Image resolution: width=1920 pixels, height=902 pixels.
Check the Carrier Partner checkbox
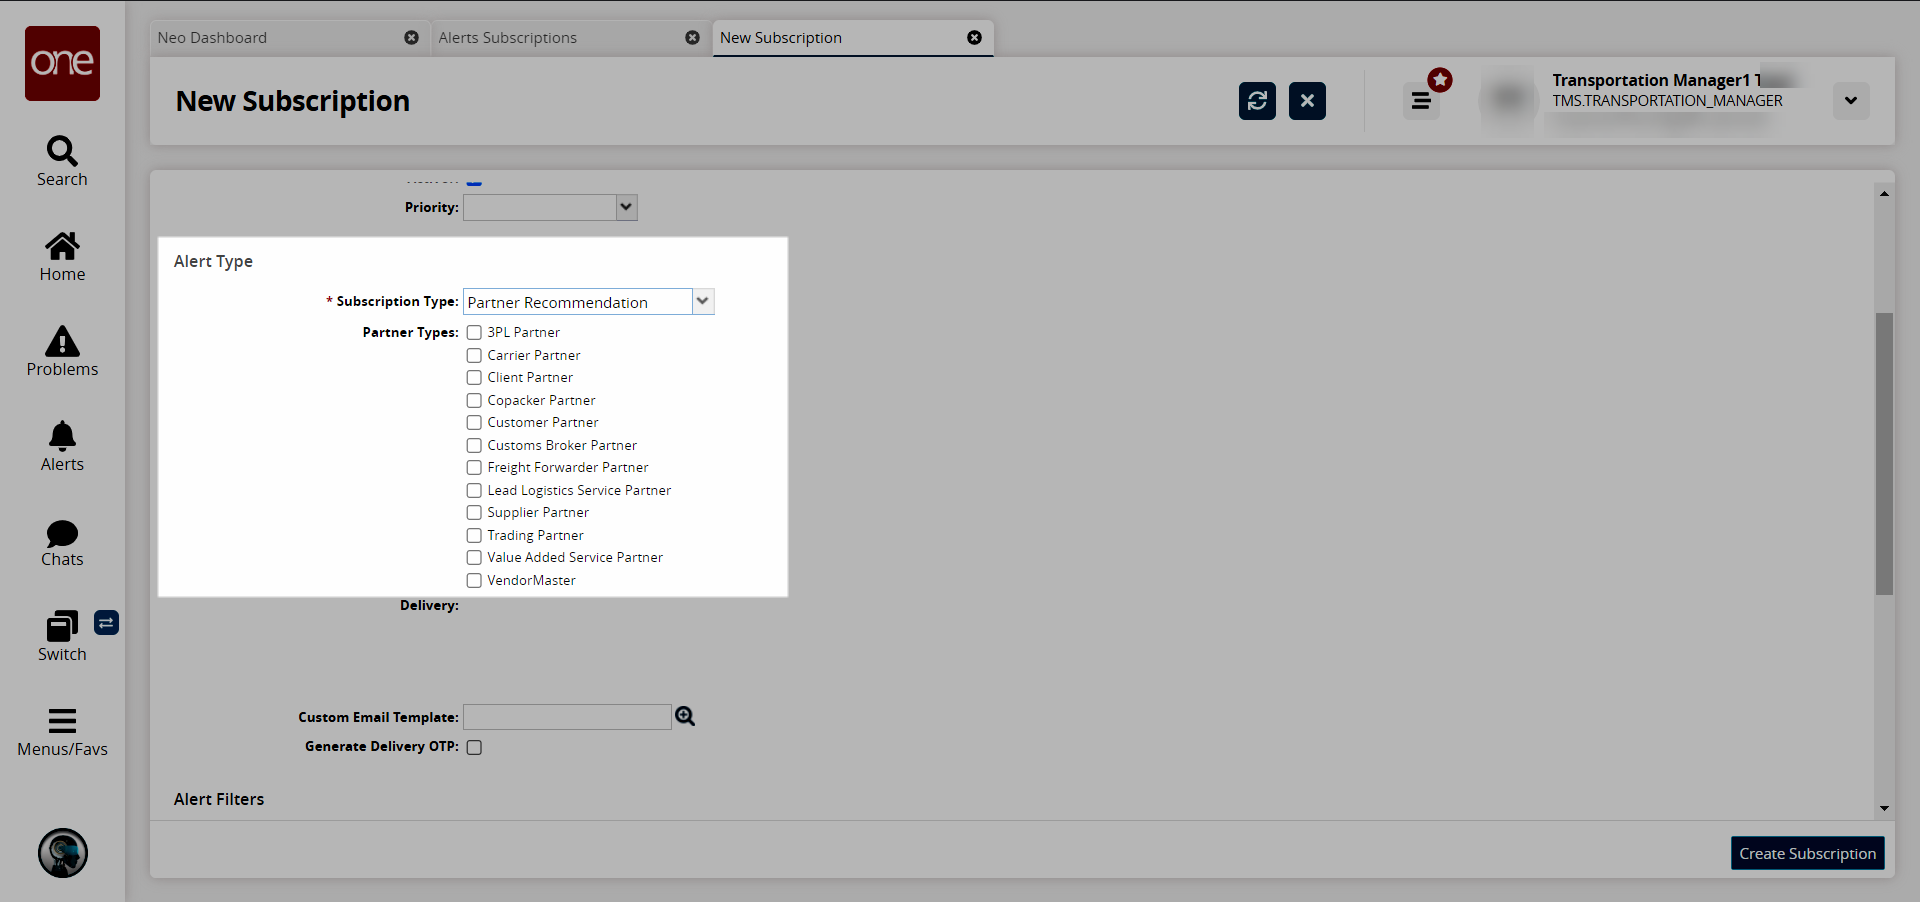coord(474,355)
